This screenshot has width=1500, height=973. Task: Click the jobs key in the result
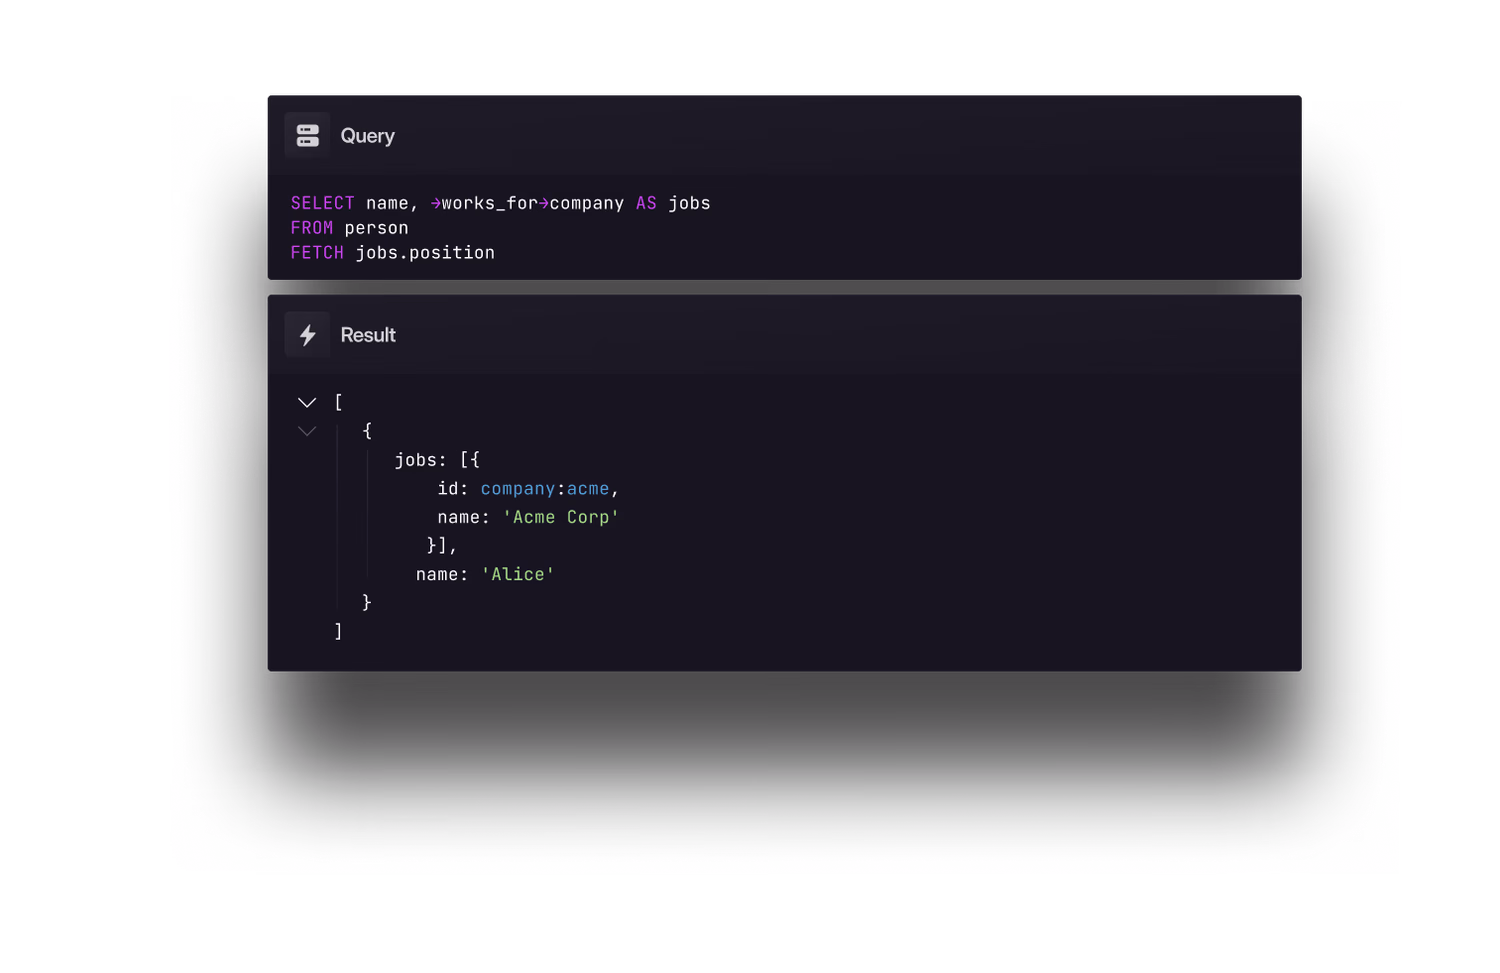tap(415, 460)
